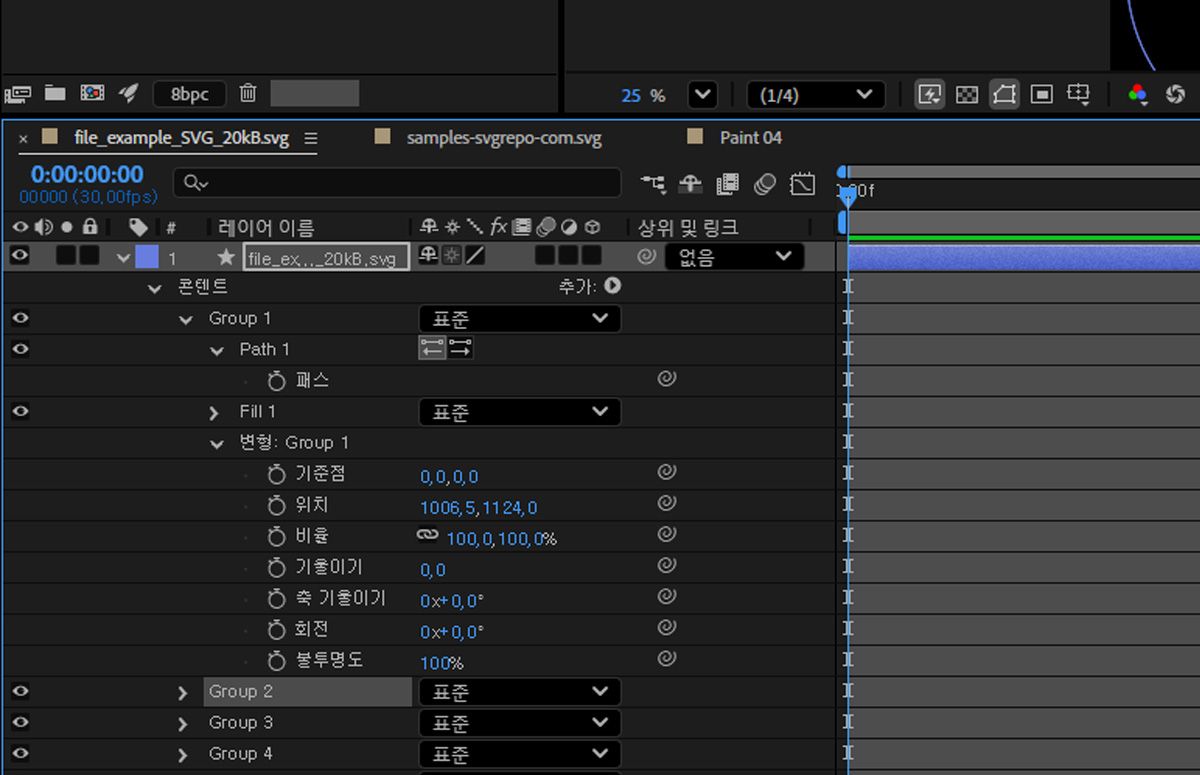Click stopwatch for 비율 property
Image resolution: width=1200 pixels, height=775 pixels.
[277, 537]
